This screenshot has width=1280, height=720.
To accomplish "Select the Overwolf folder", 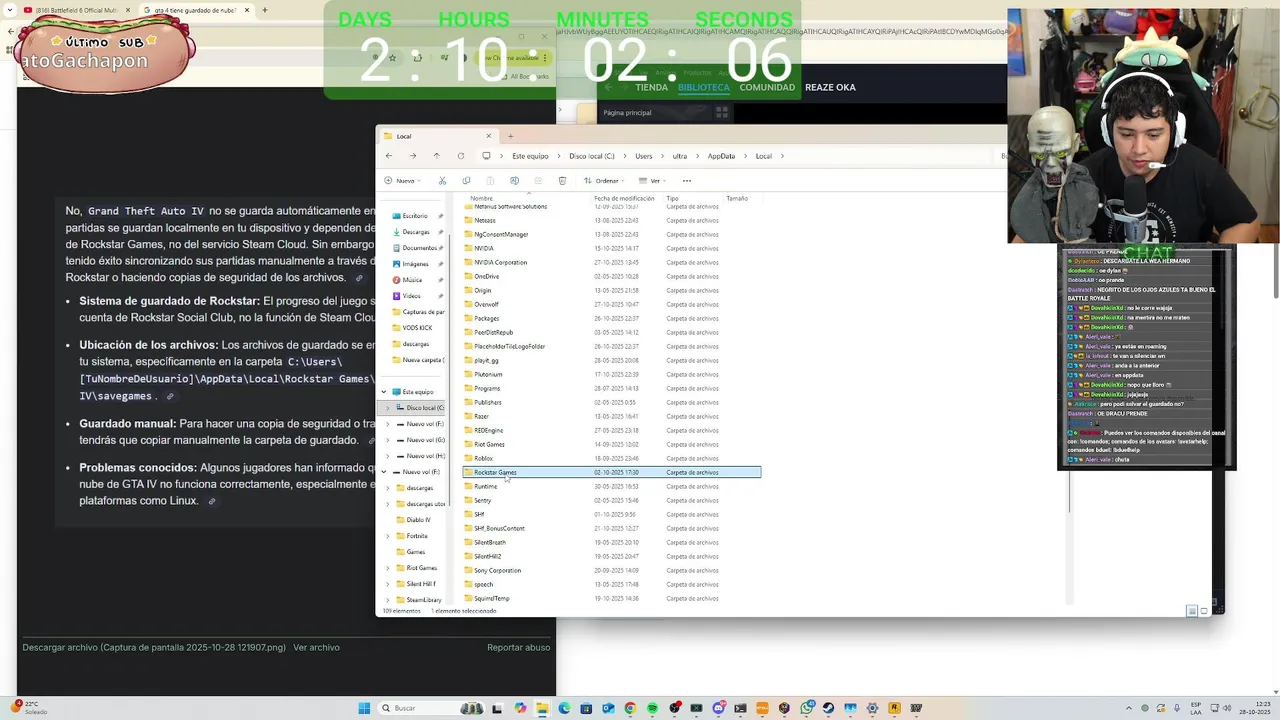I will pos(486,304).
